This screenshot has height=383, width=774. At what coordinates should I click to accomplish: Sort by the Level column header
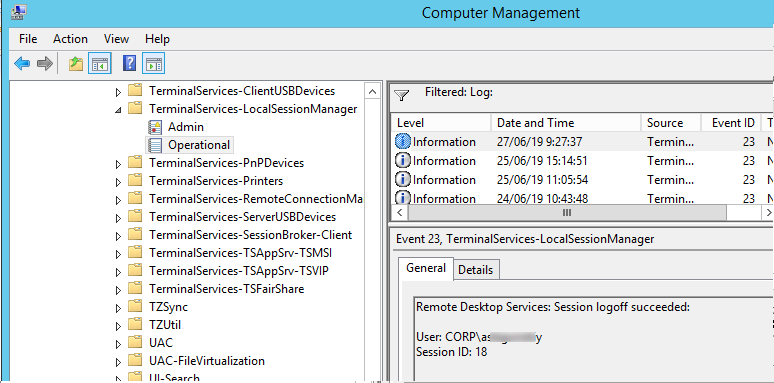pos(442,123)
